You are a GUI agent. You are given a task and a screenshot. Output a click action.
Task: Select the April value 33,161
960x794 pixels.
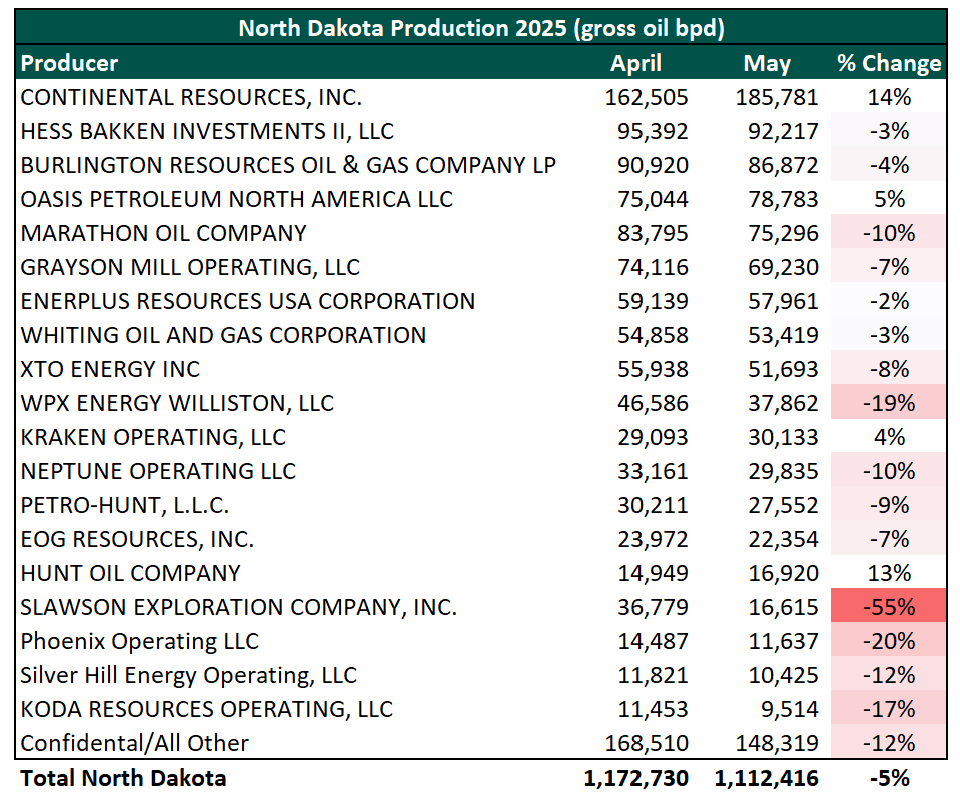pos(653,471)
